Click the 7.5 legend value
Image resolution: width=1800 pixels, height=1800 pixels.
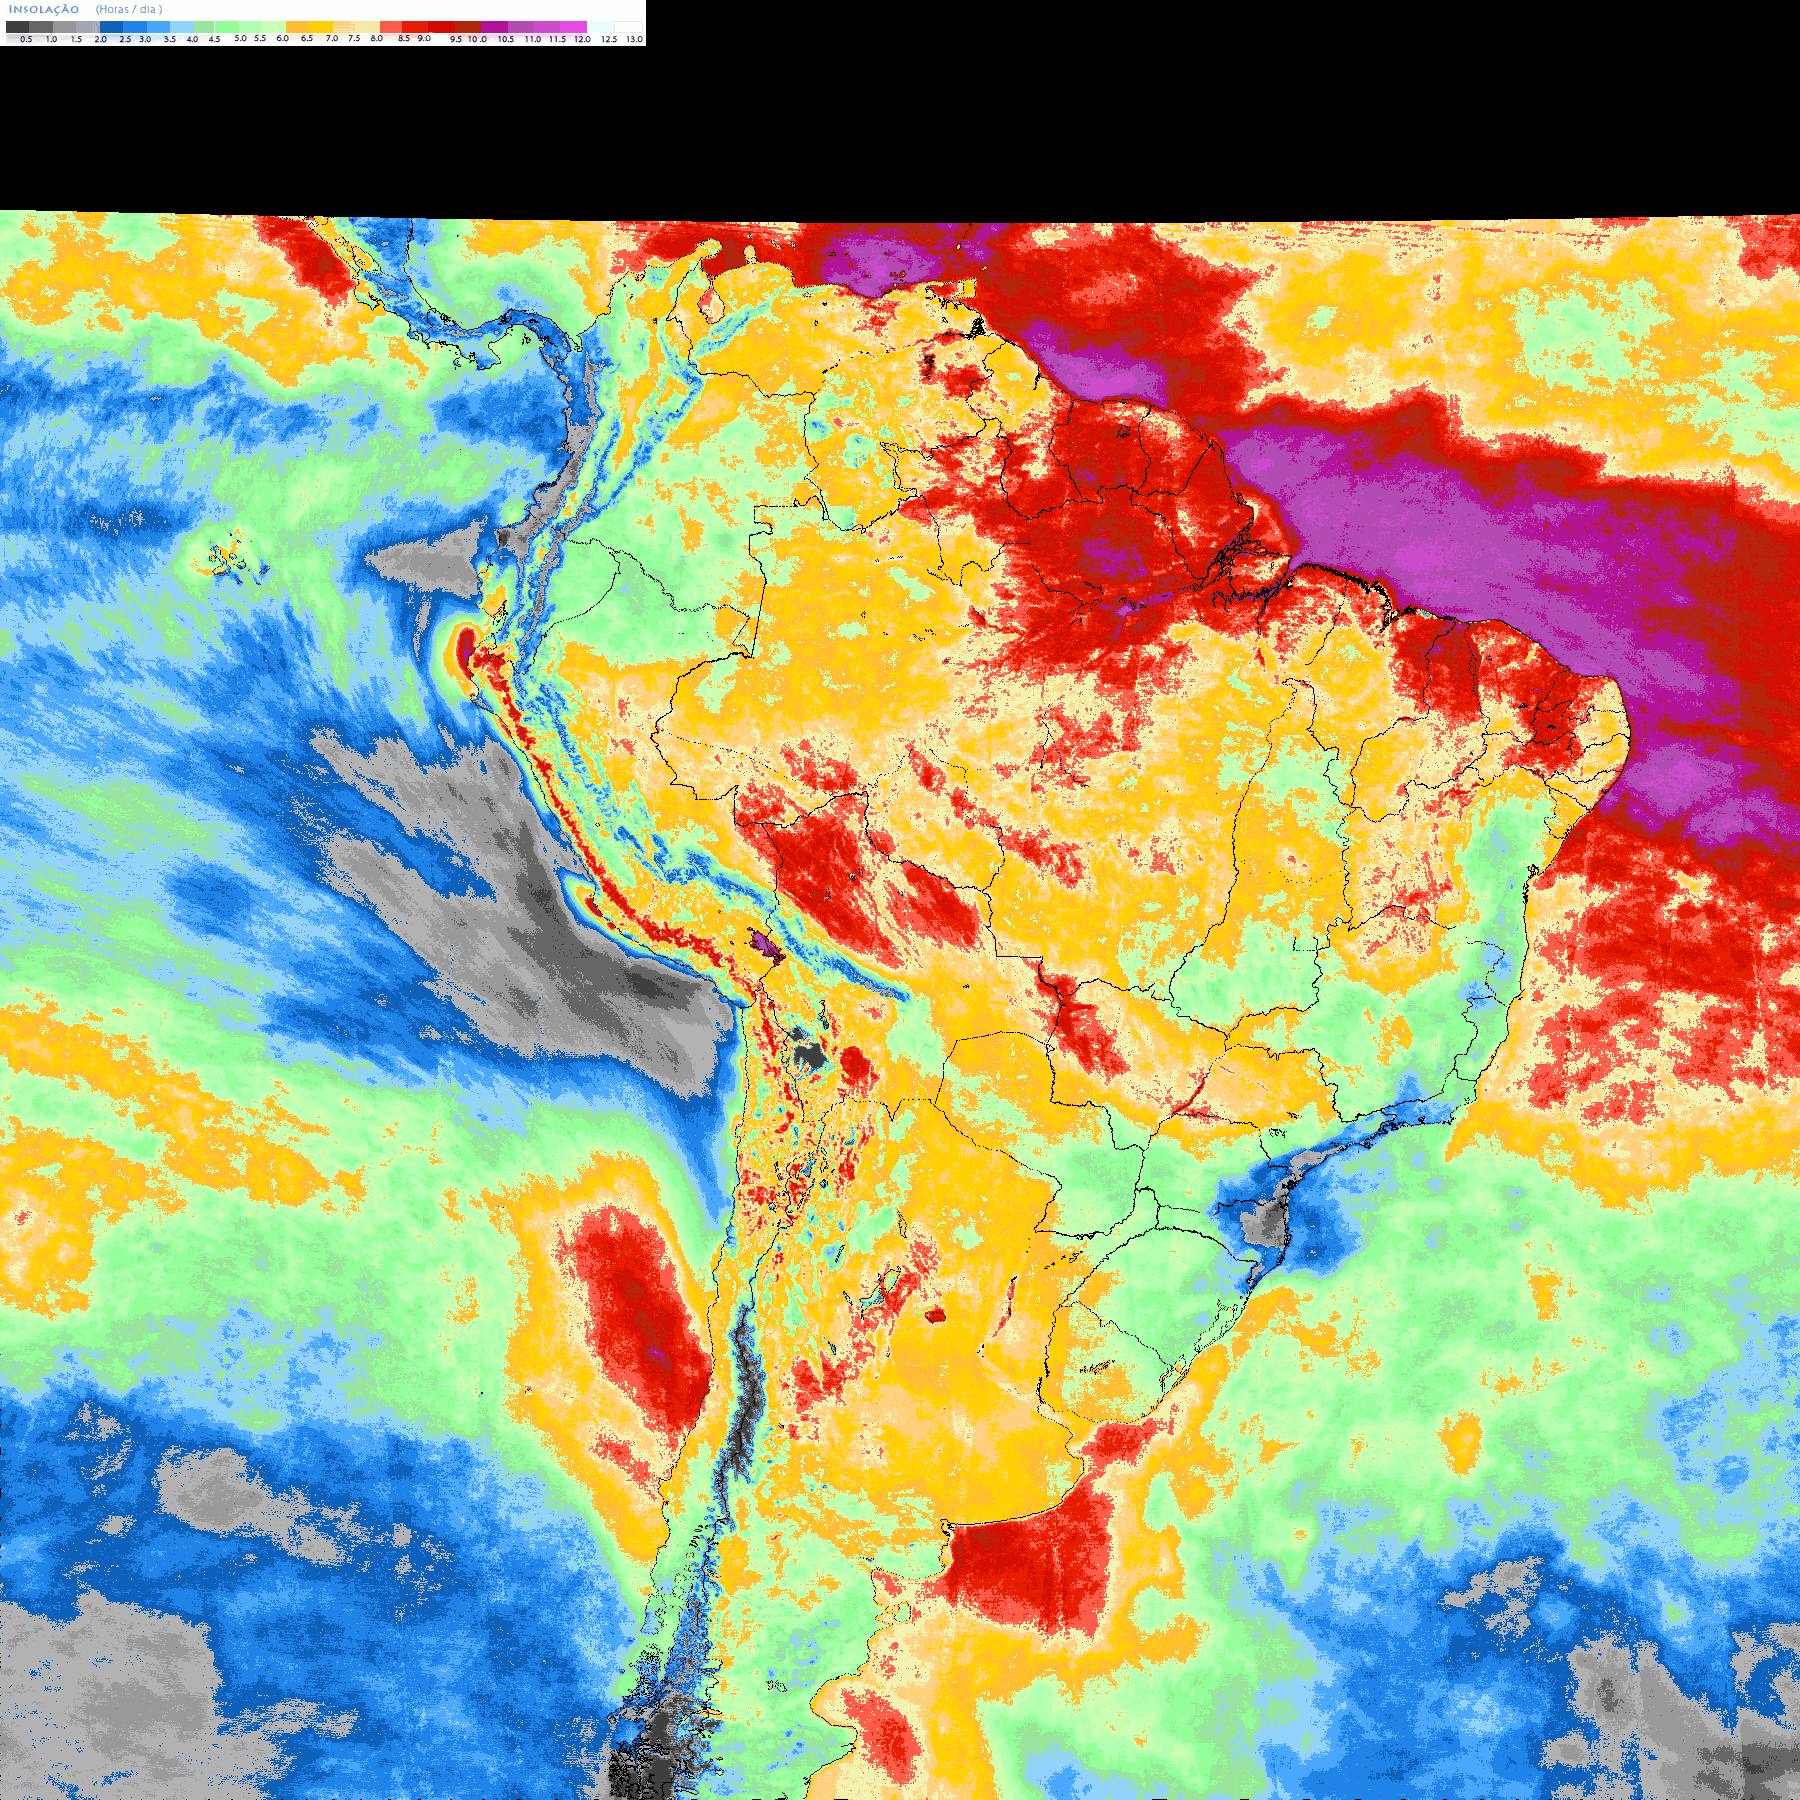tap(354, 38)
